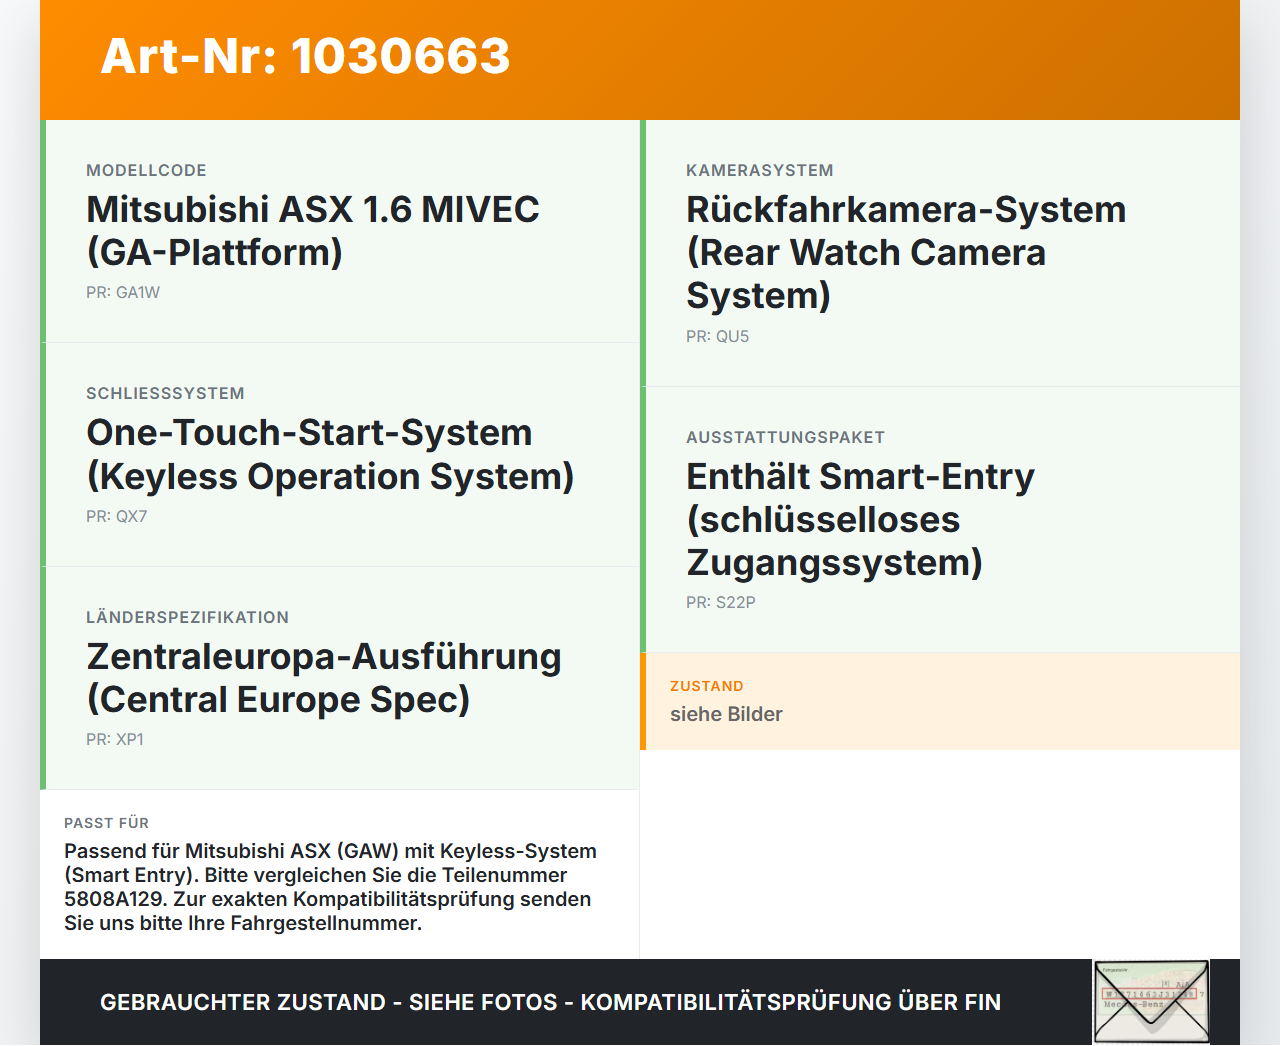
Task: Click the AUSSTATTUNGSPAKET label
Action: point(785,438)
